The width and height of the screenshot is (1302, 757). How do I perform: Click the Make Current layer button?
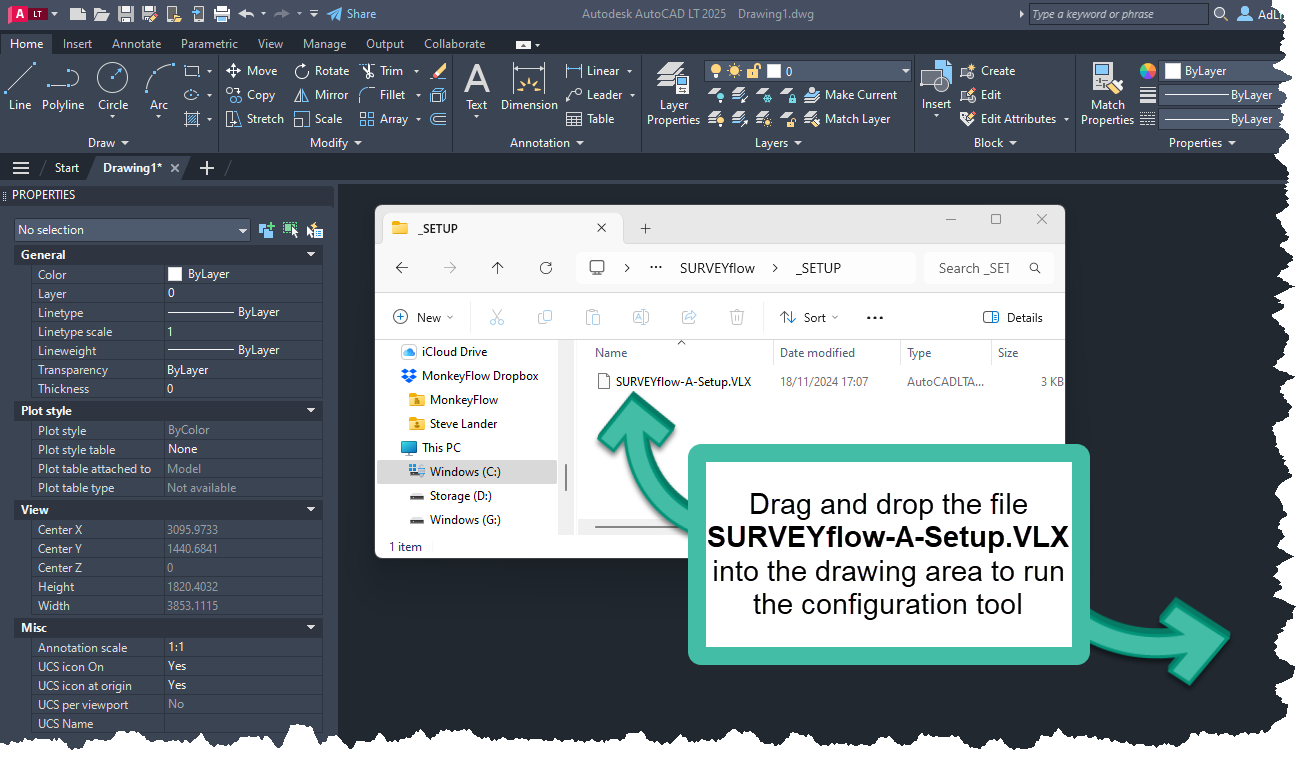[x=860, y=95]
